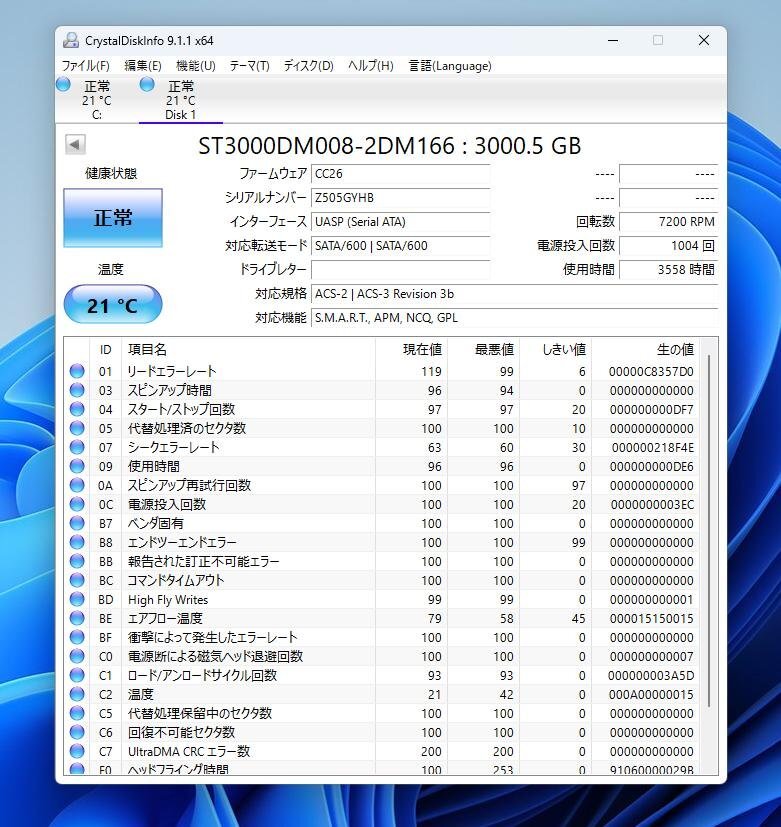Open the テーマ(T) menu
This screenshot has width=781, height=827.
(x=249, y=66)
